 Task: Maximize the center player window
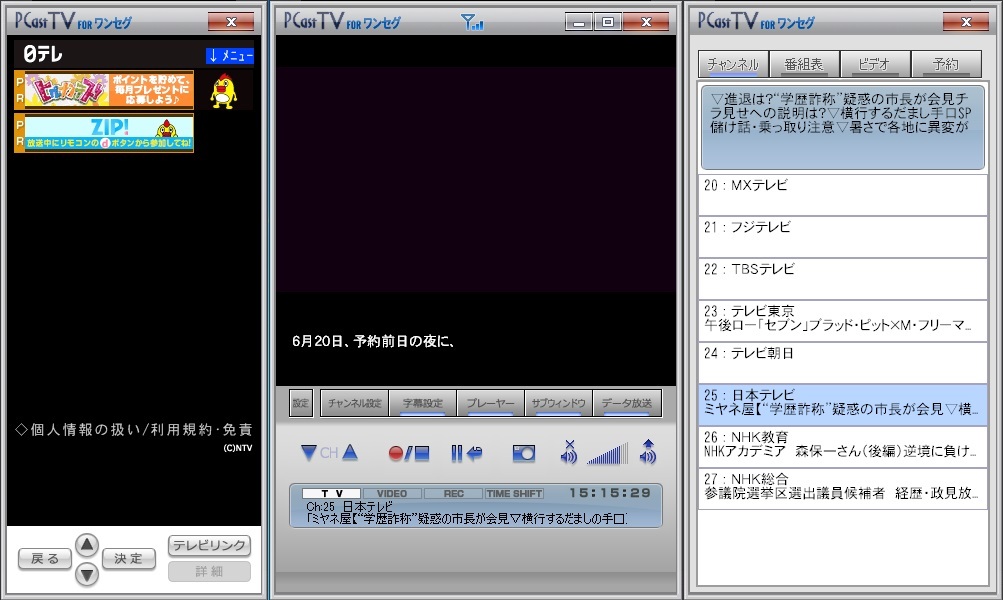(x=608, y=22)
